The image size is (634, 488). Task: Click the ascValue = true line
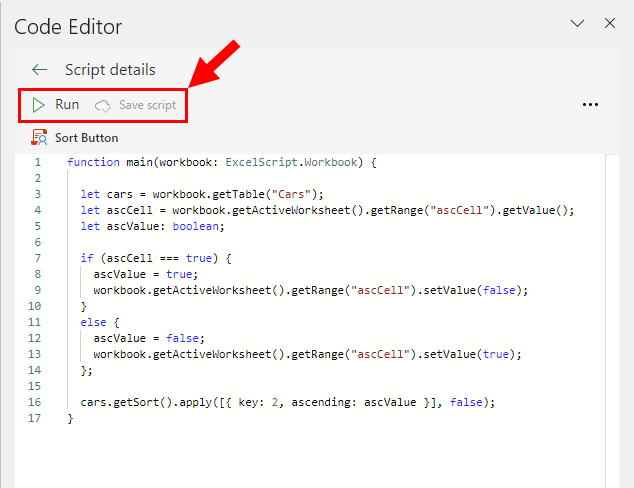(146, 274)
